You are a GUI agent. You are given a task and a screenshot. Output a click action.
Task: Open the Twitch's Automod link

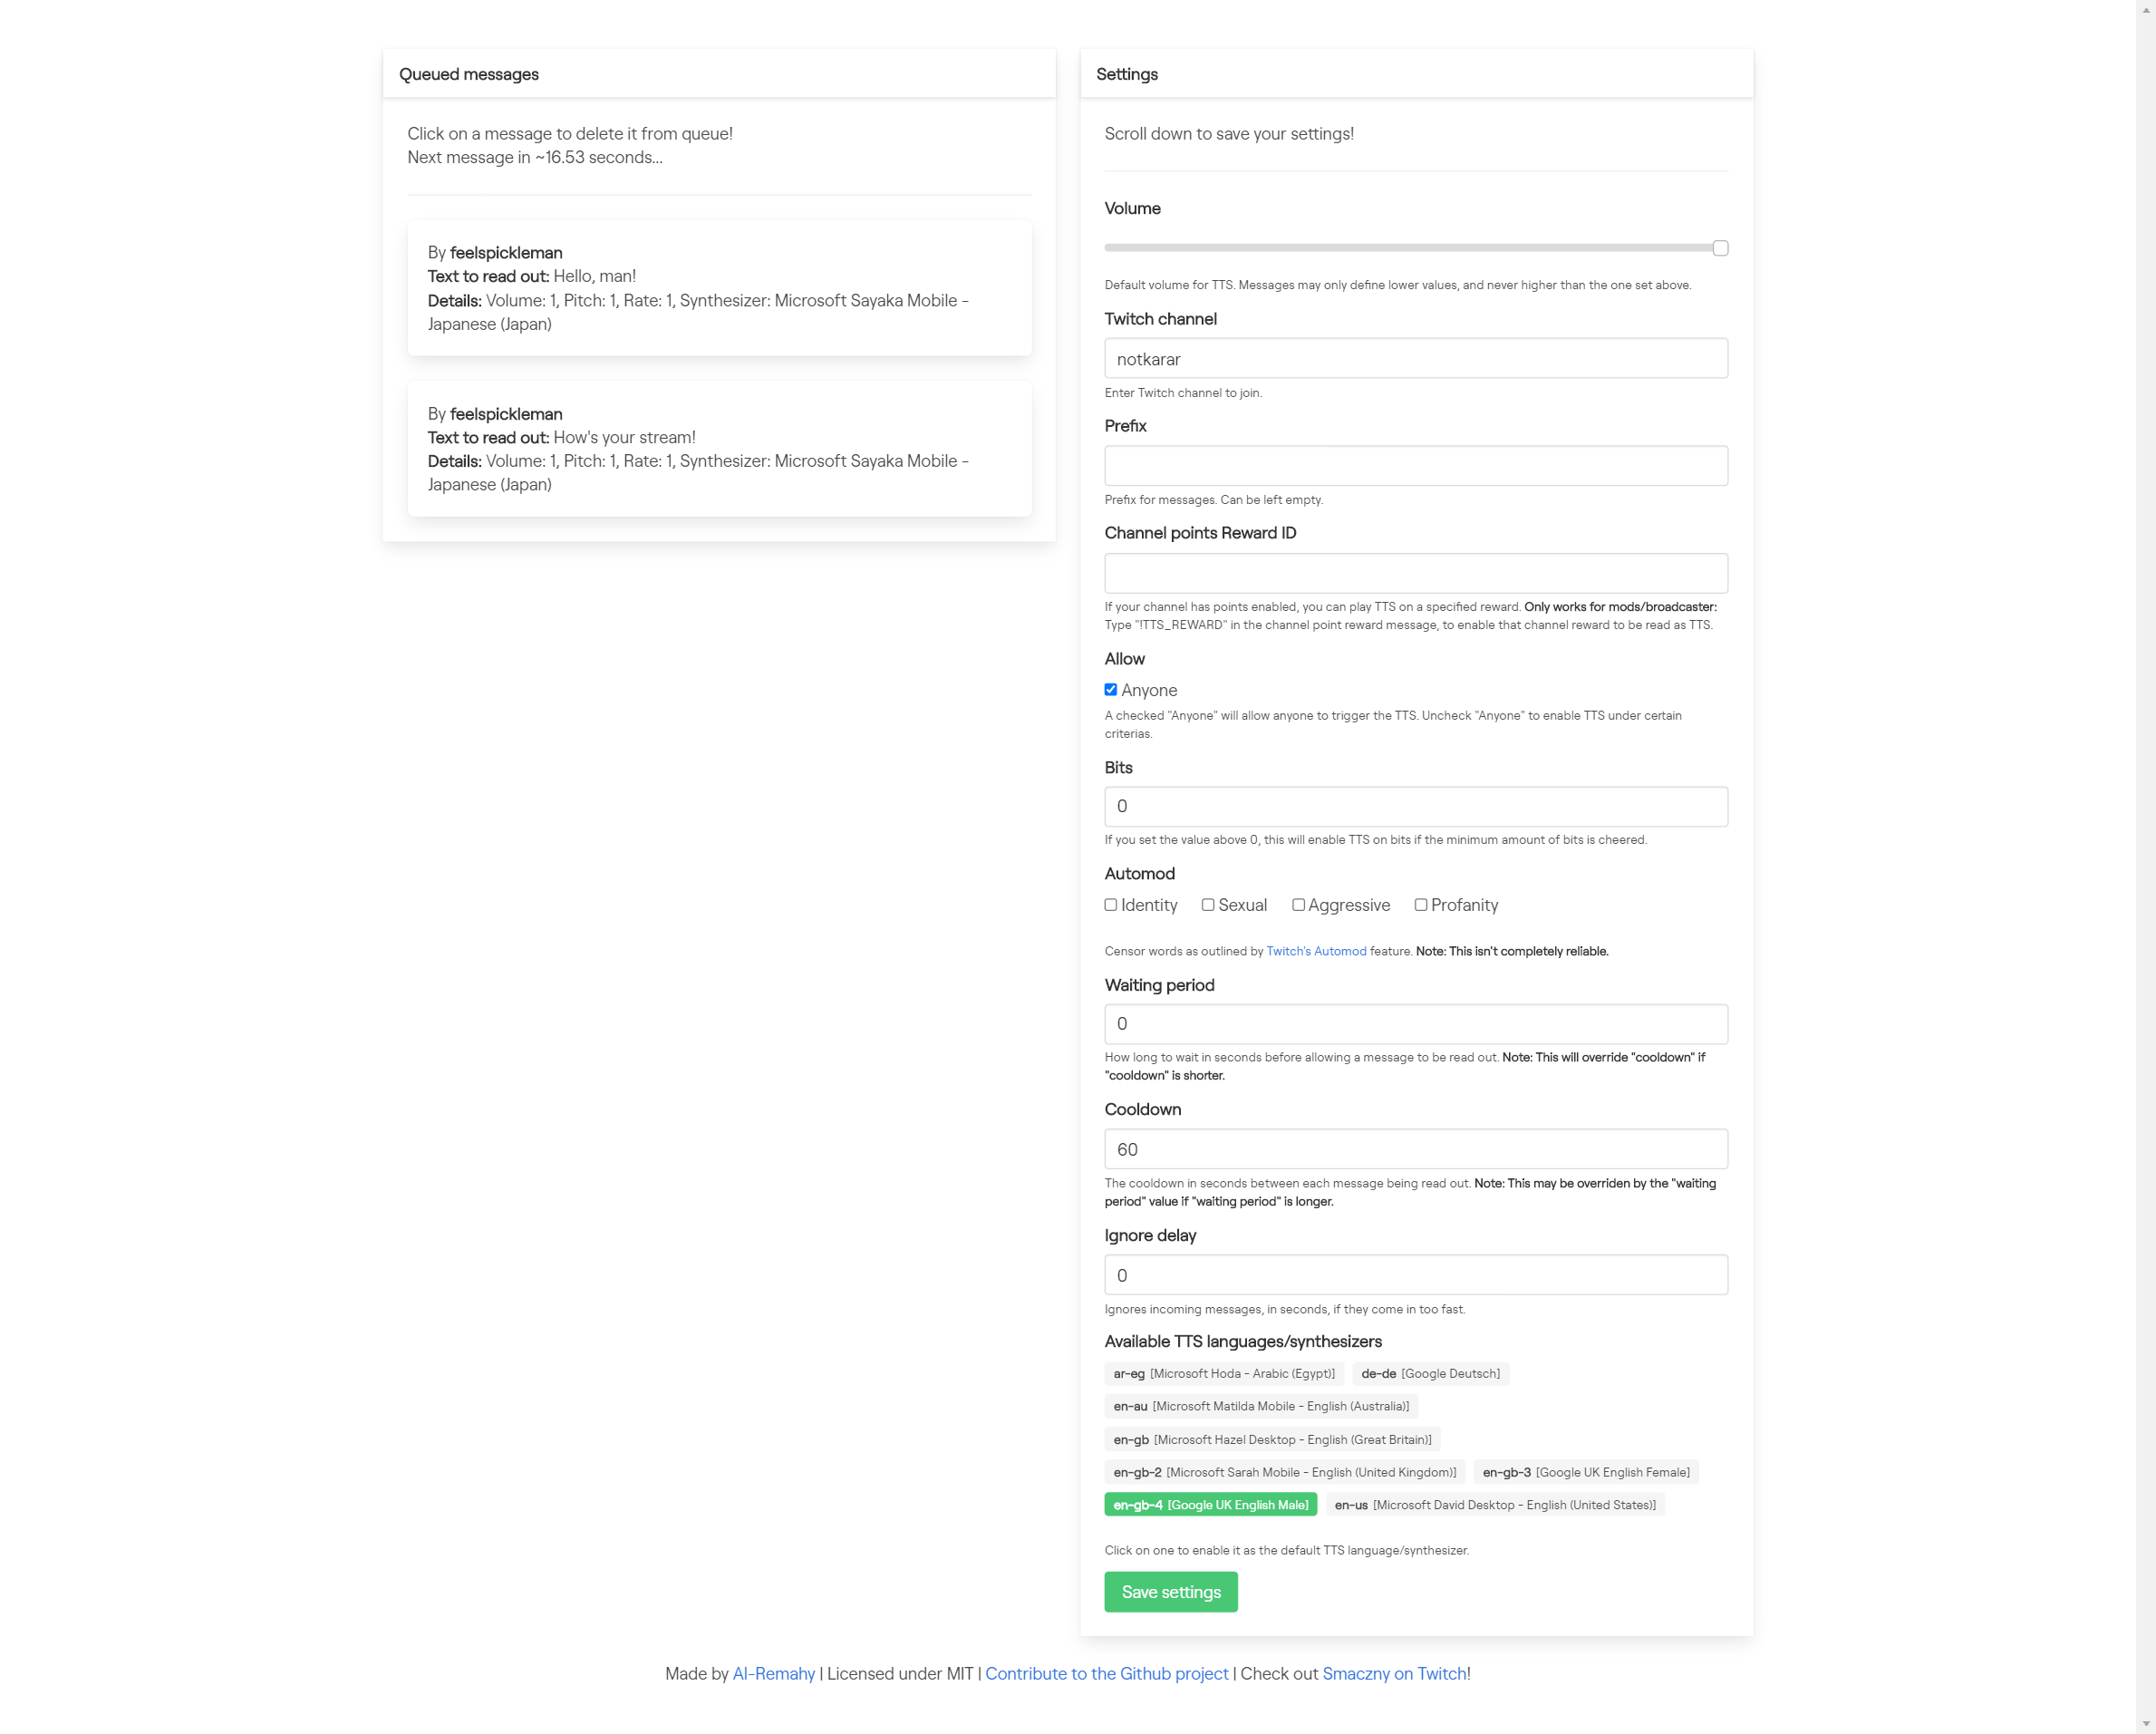click(x=1315, y=951)
